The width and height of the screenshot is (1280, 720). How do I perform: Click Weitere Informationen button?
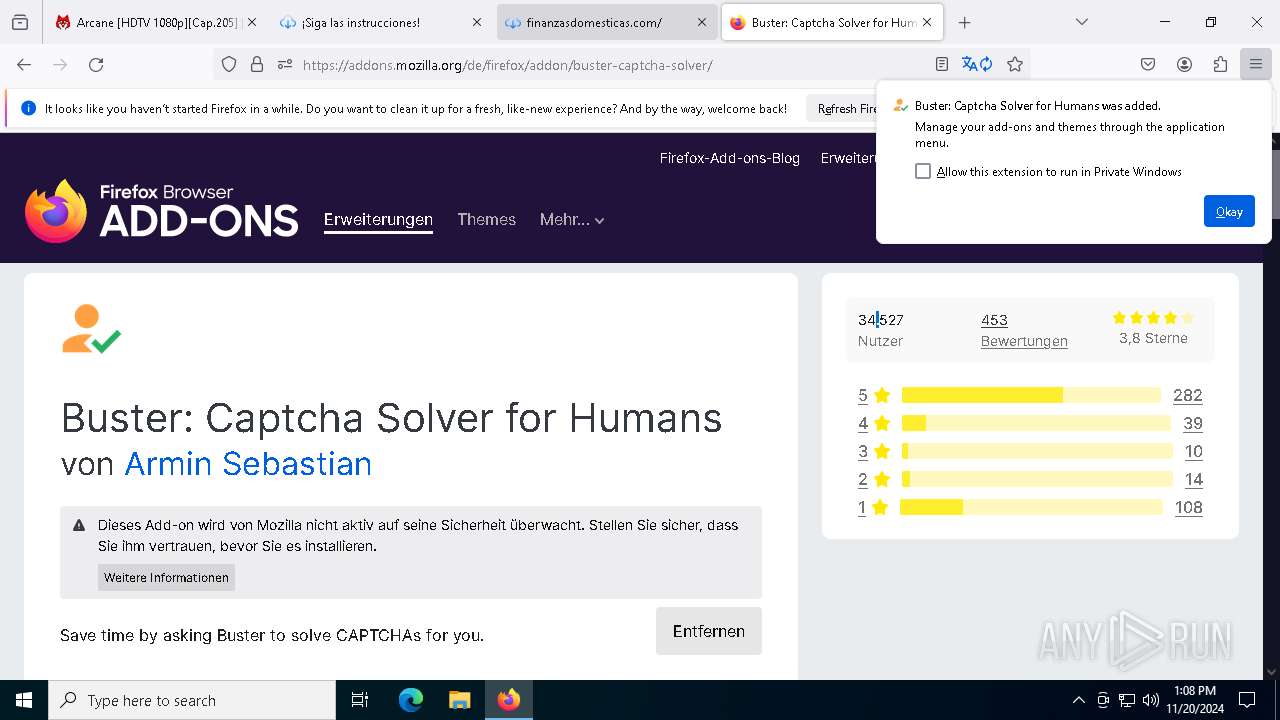coord(166,577)
